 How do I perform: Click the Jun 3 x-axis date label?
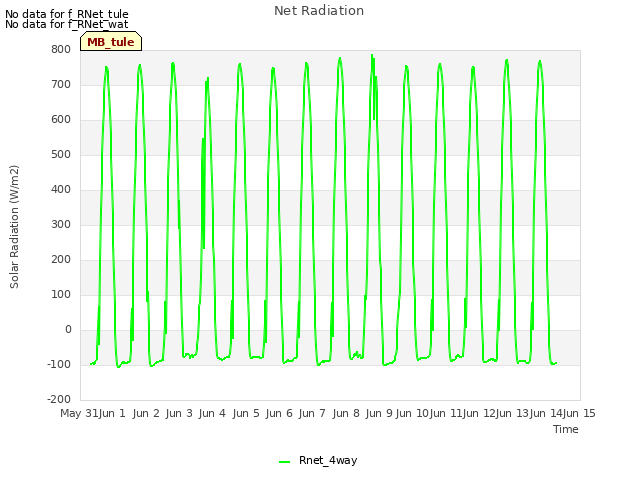(x=179, y=413)
